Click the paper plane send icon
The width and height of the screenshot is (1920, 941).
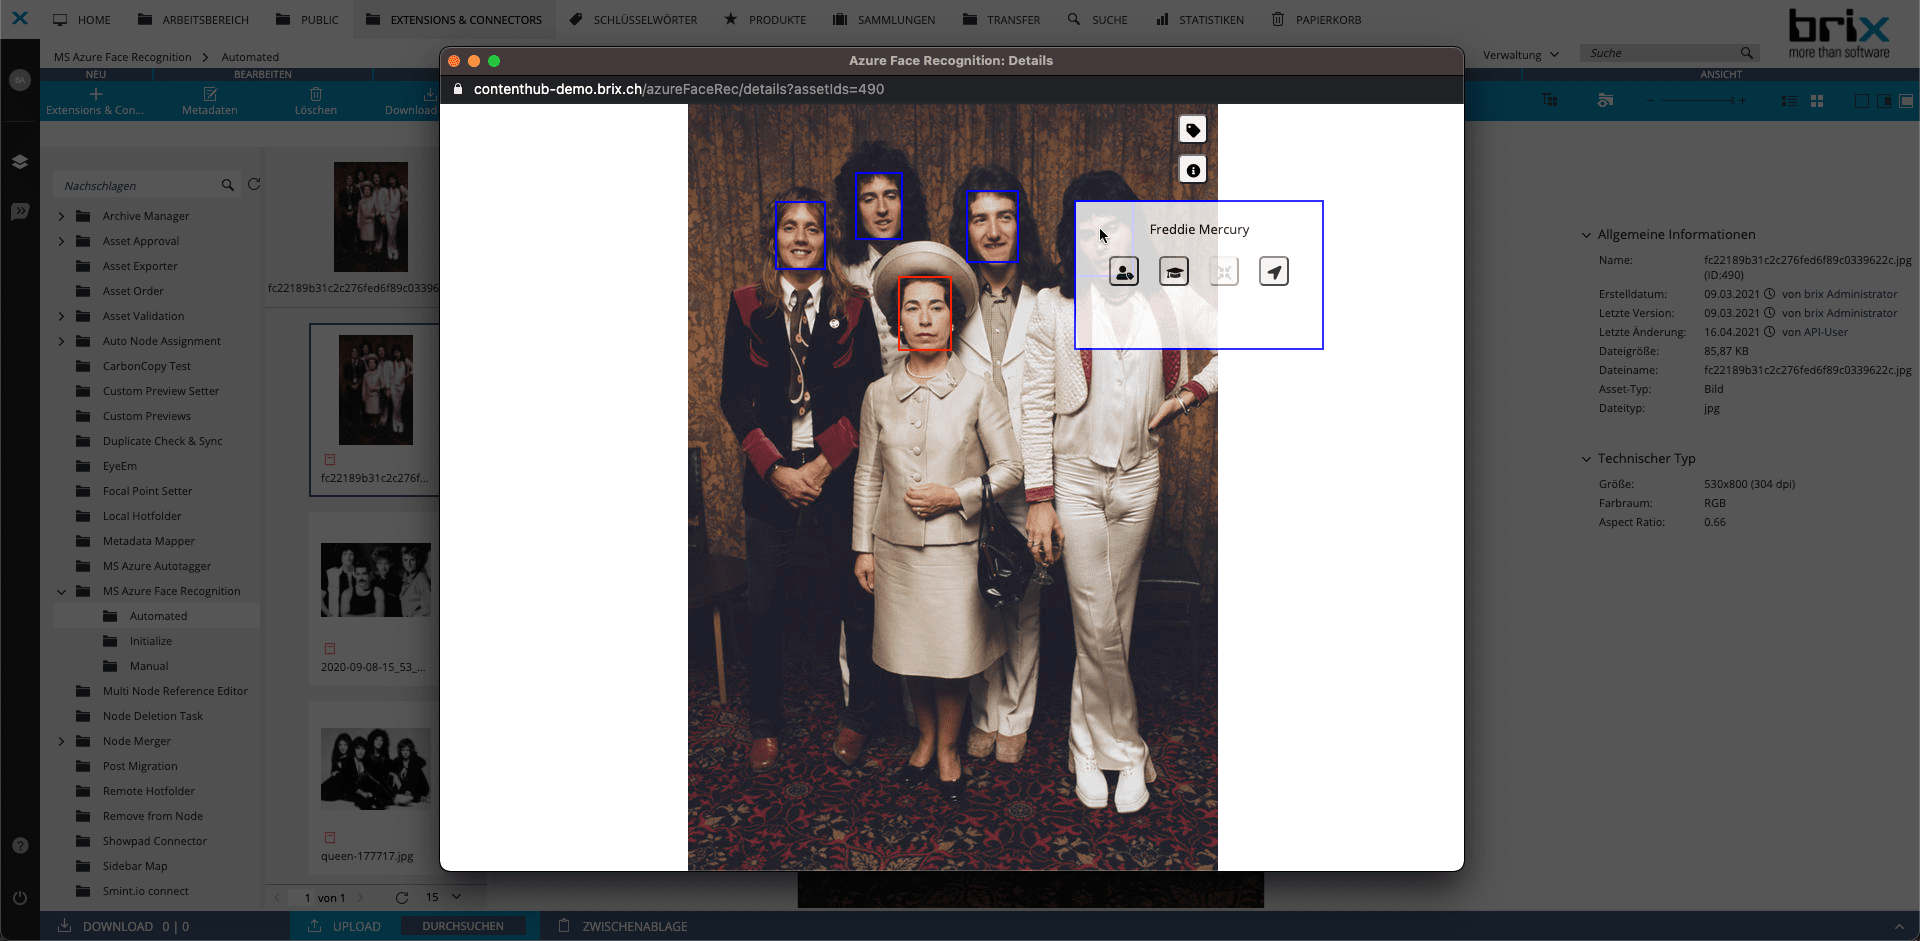(x=1274, y=272)
